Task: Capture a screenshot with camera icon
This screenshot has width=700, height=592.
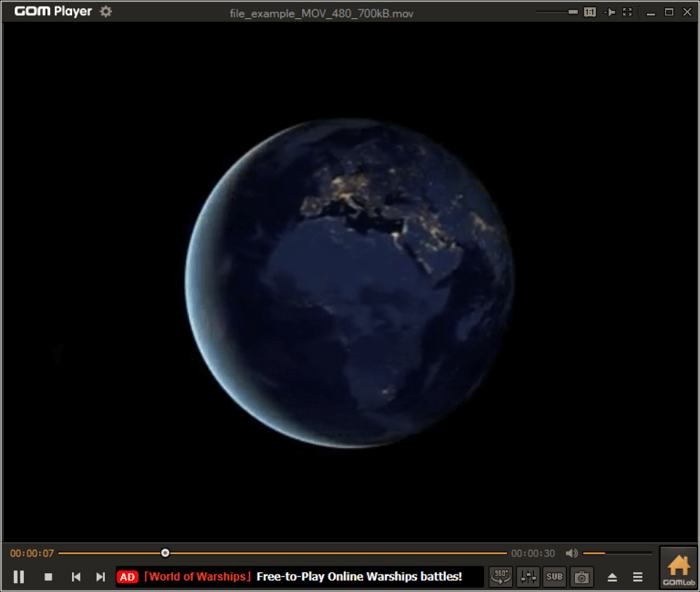Action: pos(582,577)
